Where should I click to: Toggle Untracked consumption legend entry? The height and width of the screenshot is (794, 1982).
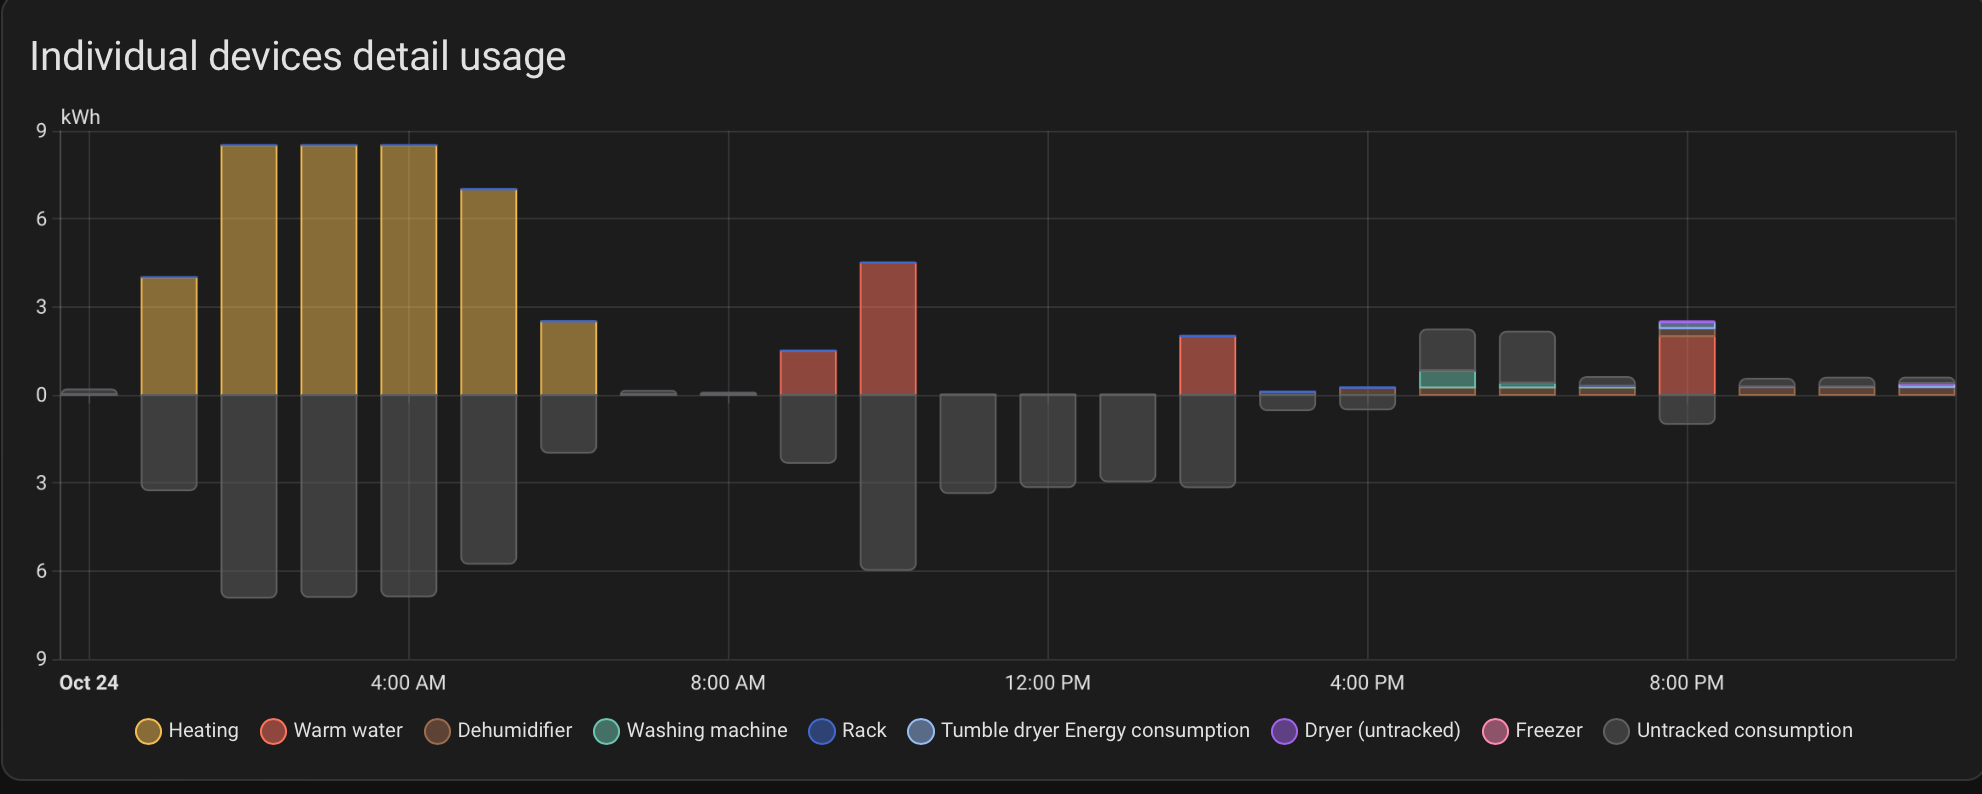coord(1744,731)
